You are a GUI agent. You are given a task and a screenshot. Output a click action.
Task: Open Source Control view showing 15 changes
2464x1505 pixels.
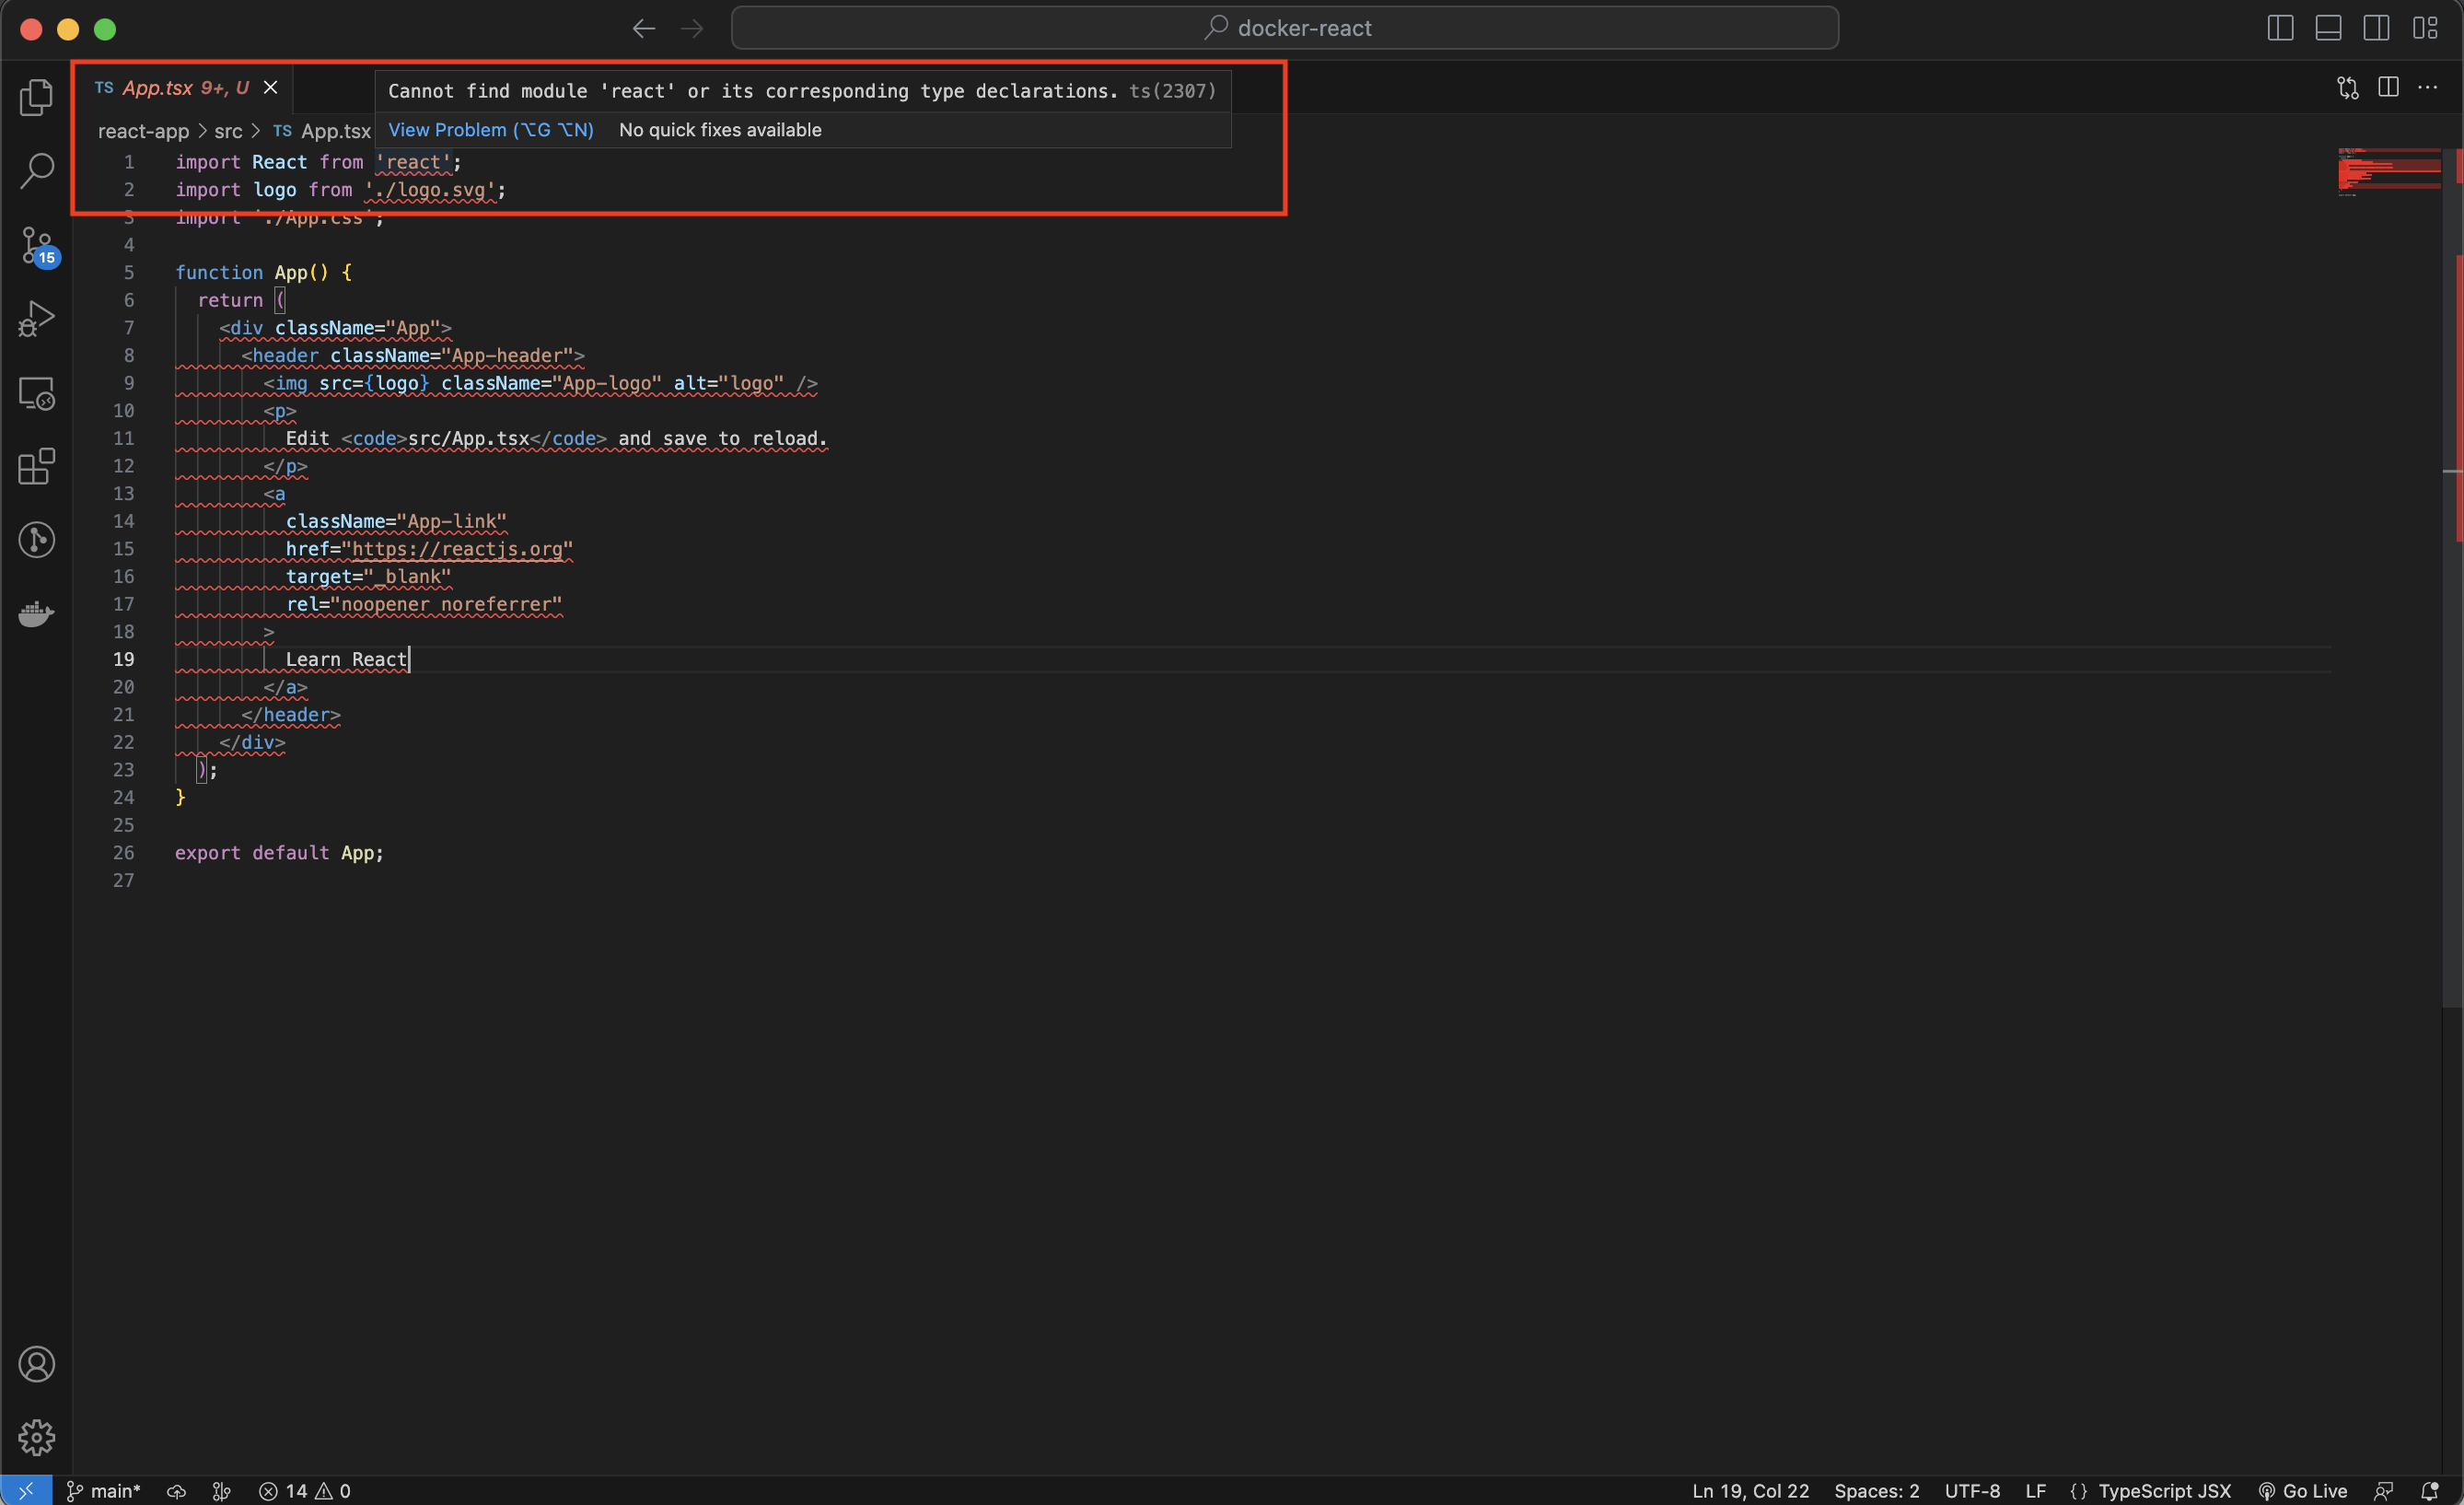pos(37,247)
